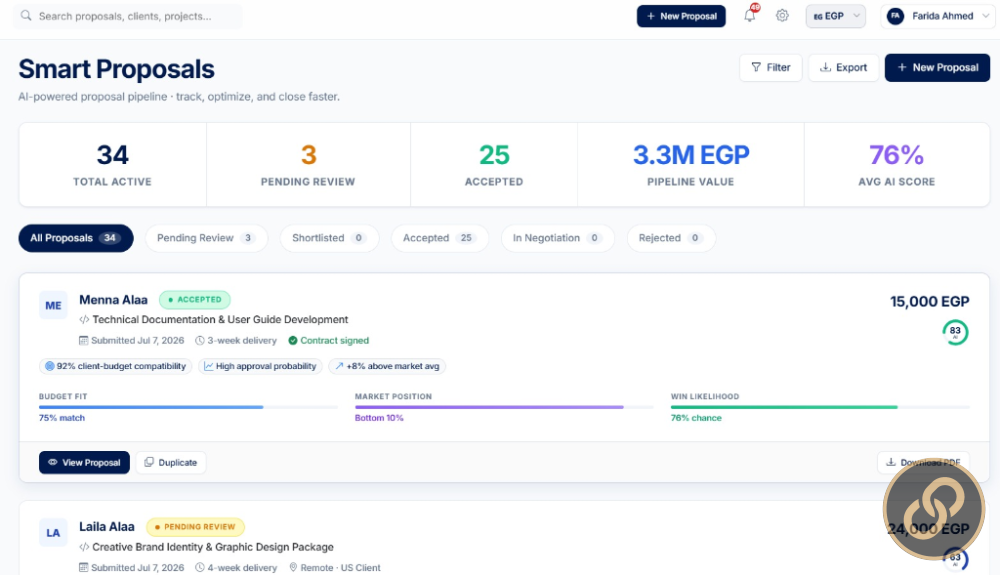The height and width of the screenshot is (575, 1000).
Task: Click View Proposal for Menna Alaa
Action: click(x=84, y=462)
